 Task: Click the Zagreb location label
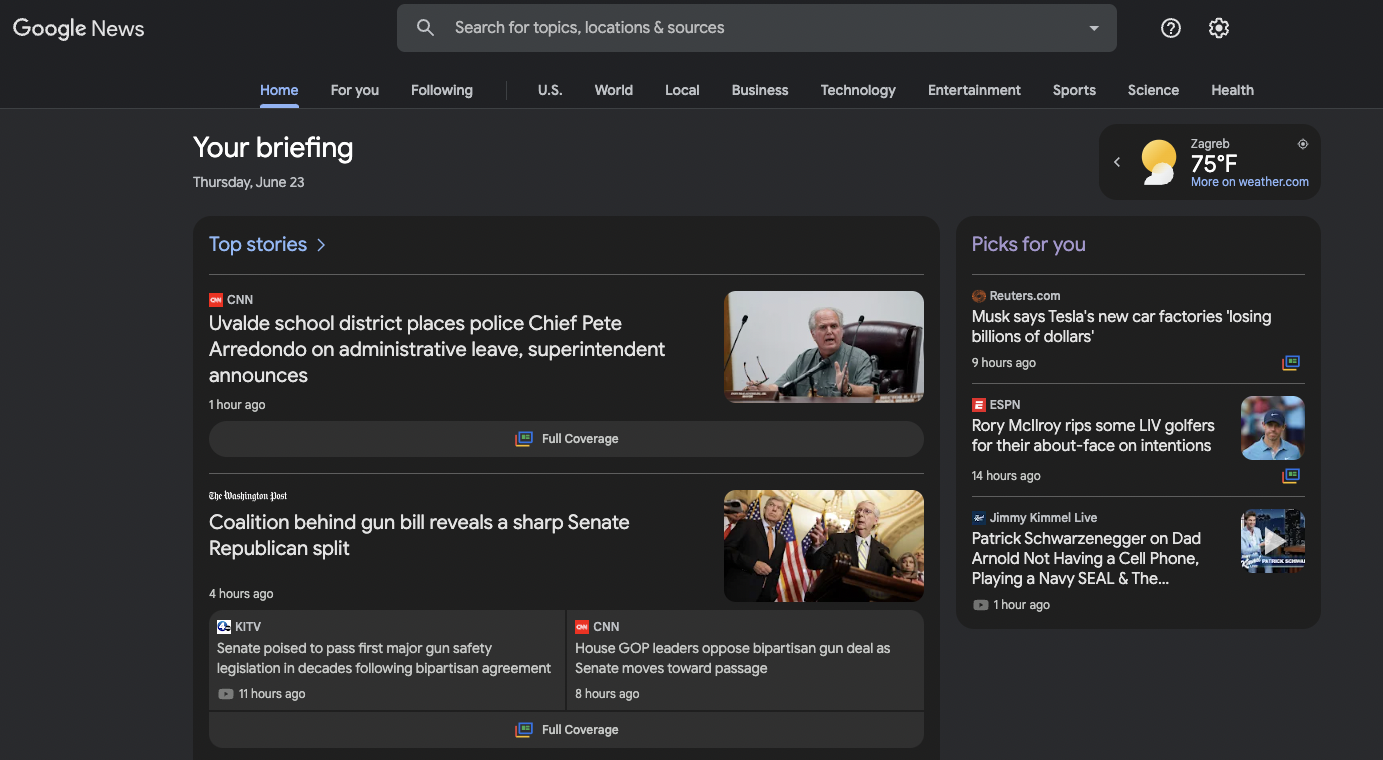[x=1210, y=144]
